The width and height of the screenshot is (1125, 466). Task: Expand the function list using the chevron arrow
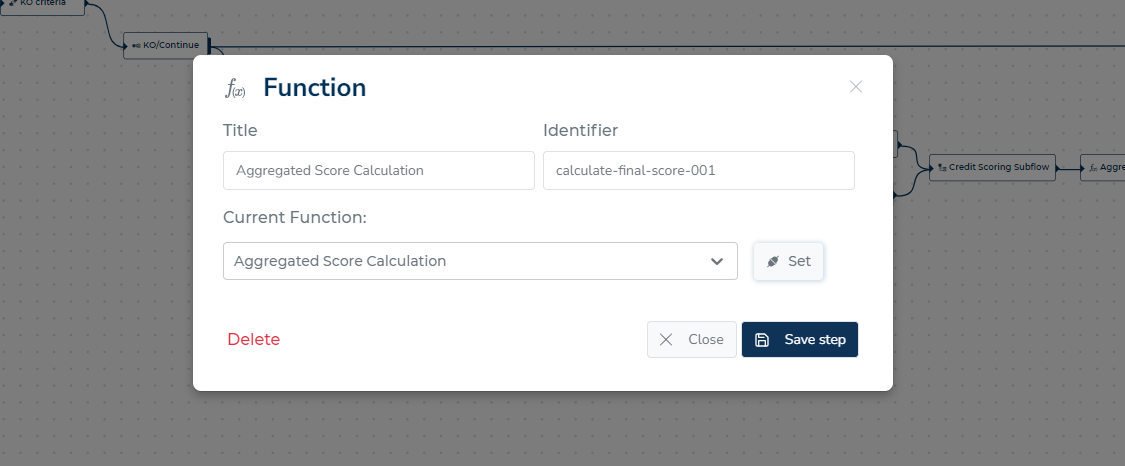pos(716,262)
